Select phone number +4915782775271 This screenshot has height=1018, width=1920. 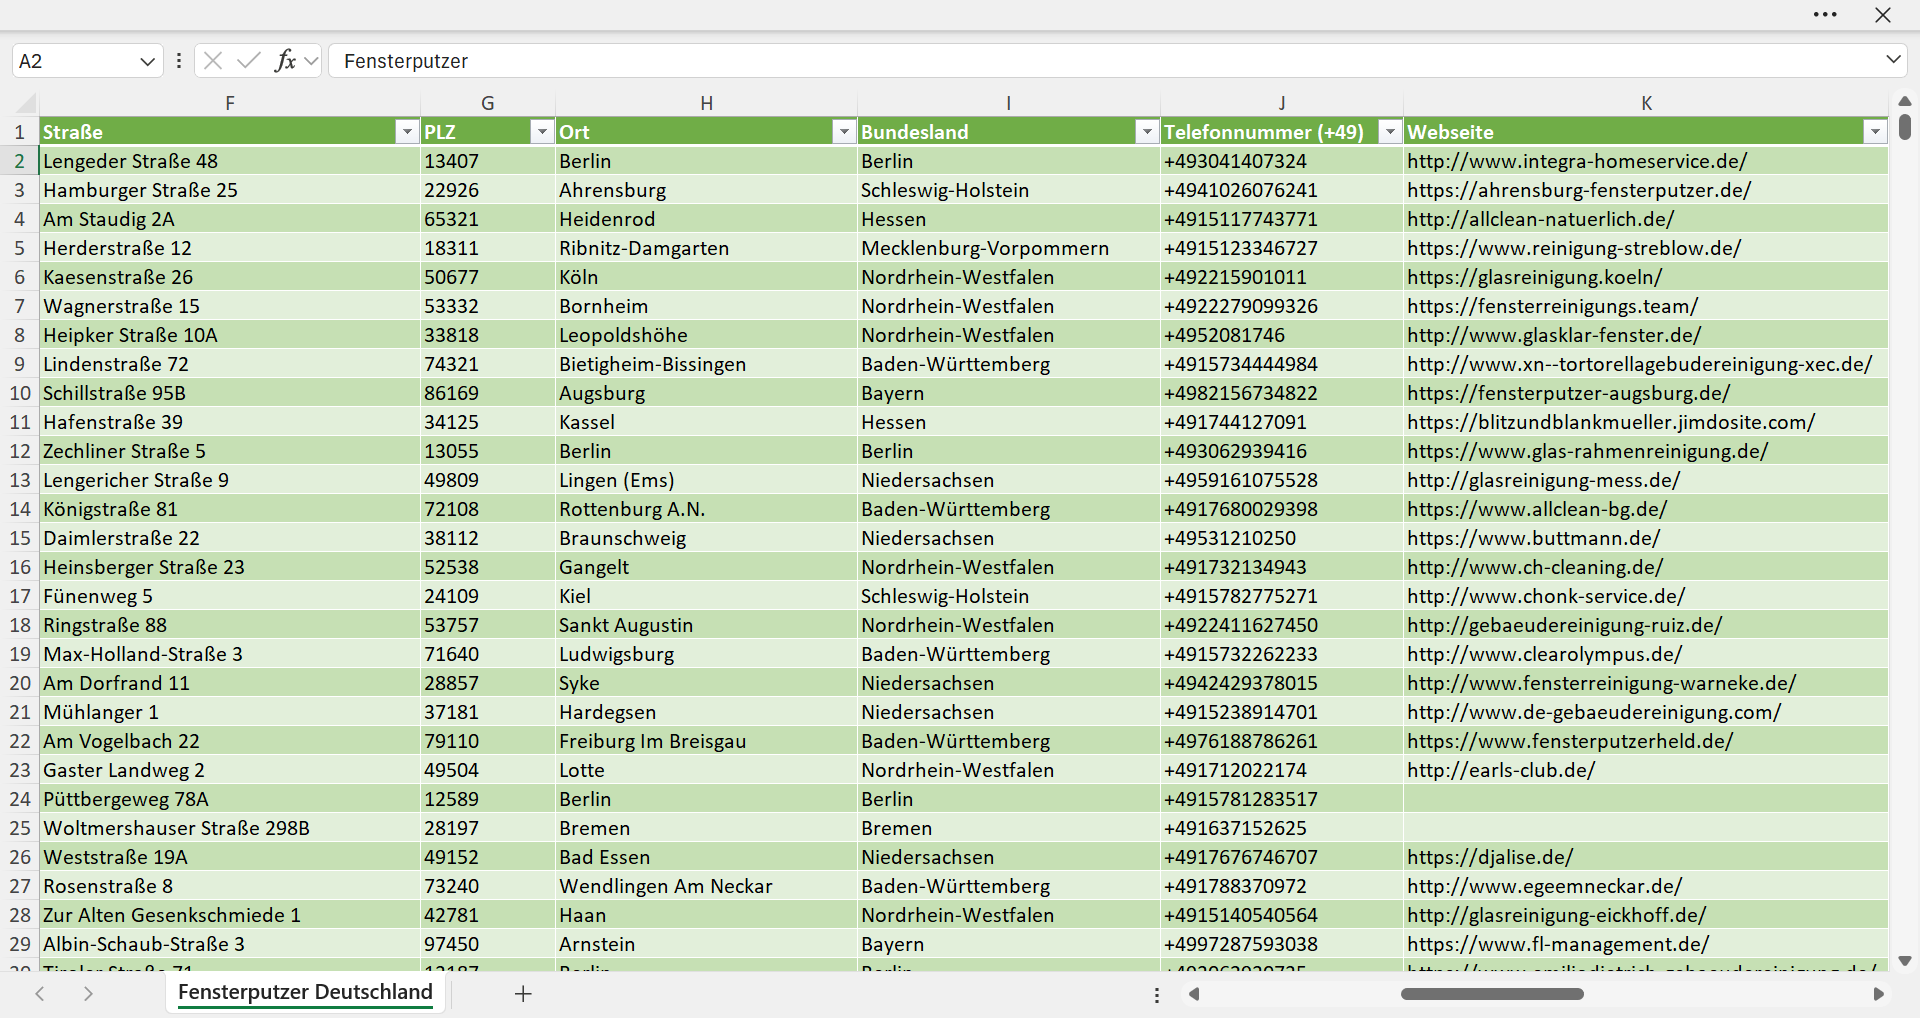(x=1282, y=596)
